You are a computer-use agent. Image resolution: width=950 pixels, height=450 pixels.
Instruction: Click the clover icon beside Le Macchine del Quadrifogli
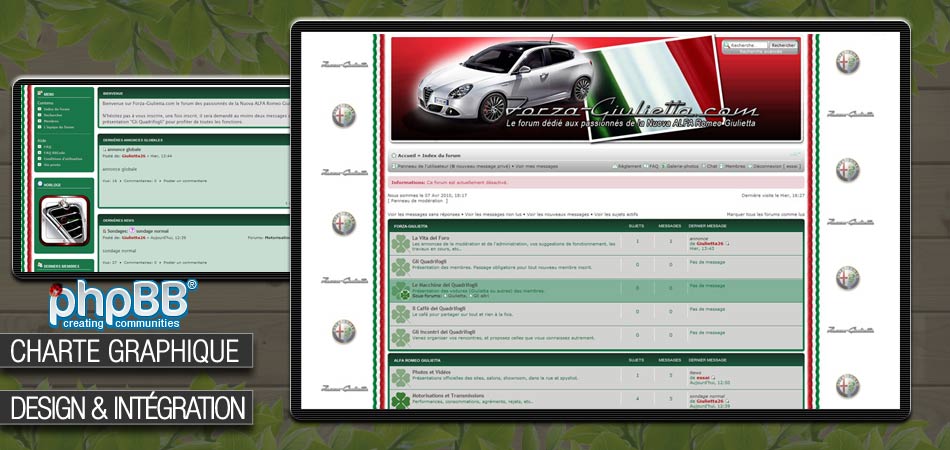400,291
